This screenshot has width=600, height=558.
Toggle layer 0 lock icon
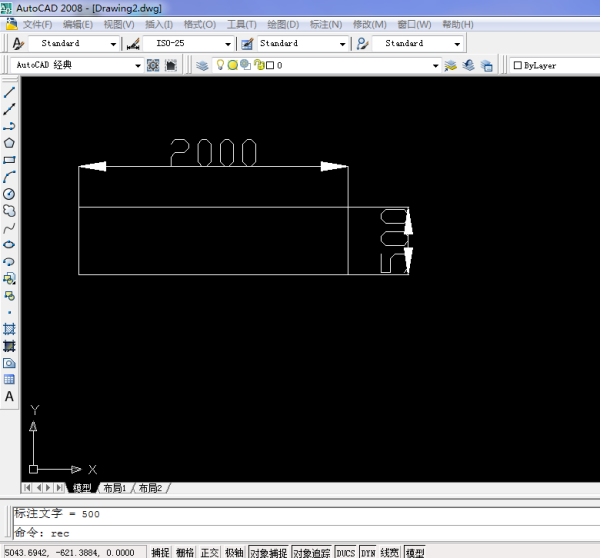[x=259, y=65]
